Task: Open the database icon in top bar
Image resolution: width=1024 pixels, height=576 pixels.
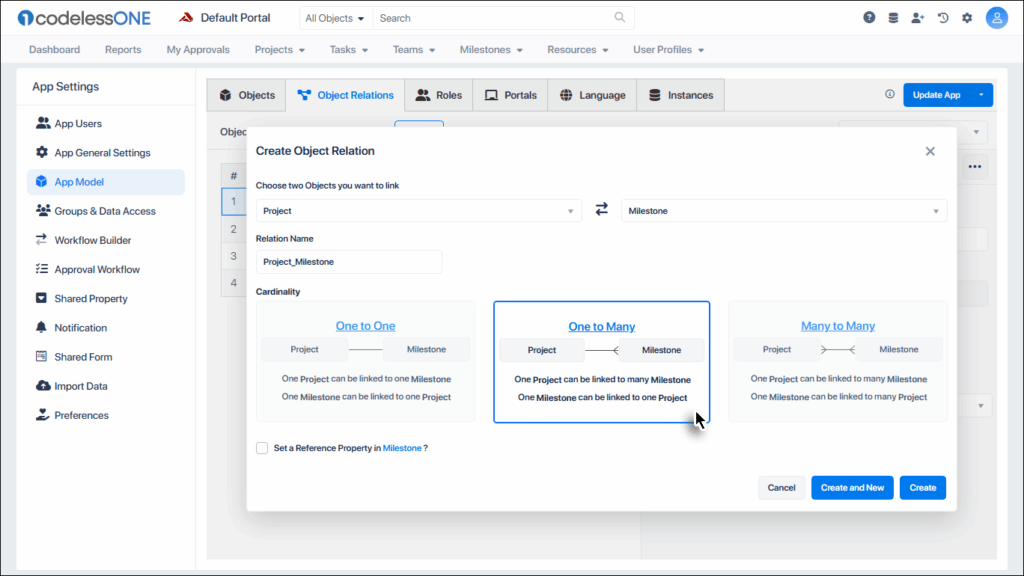Action: pos(893,18)
